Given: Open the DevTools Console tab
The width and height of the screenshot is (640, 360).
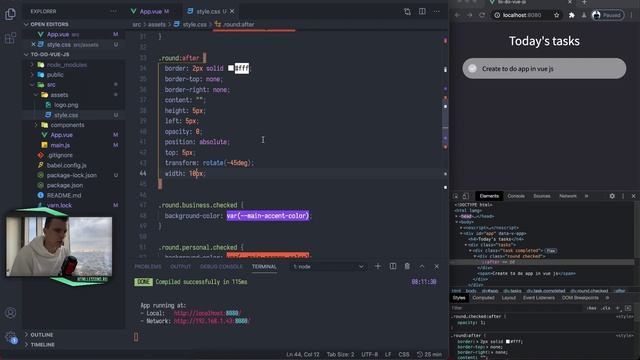Looking at the screenshot, I should coord(516,196).
